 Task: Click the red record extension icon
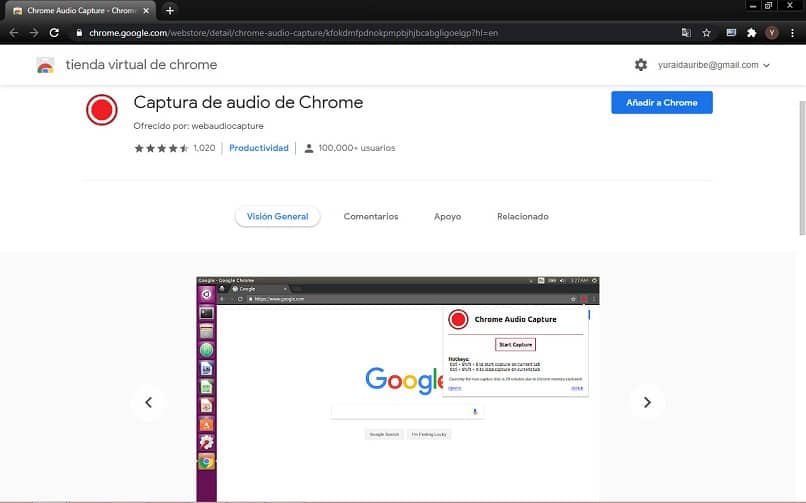[102, 109]
